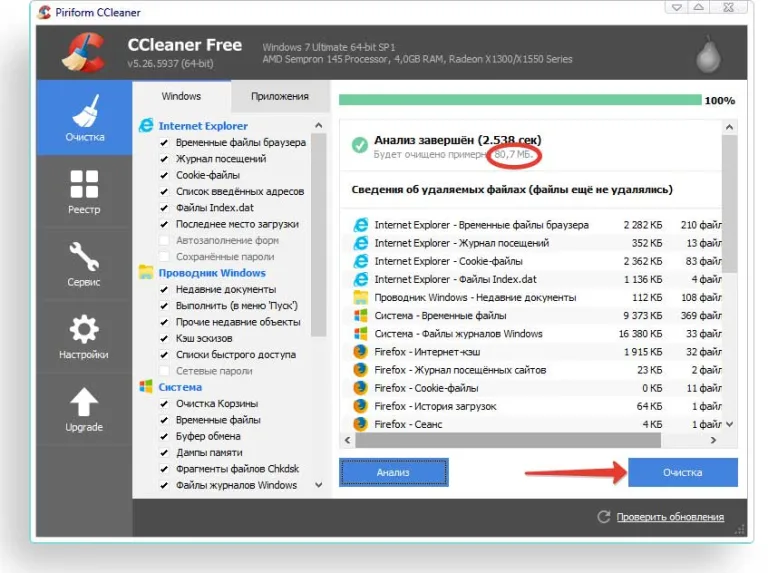Click Windows icon in Файлы журналов Windows result row
Viewport: 768px width, 573px height.
[x=360, y=334]
